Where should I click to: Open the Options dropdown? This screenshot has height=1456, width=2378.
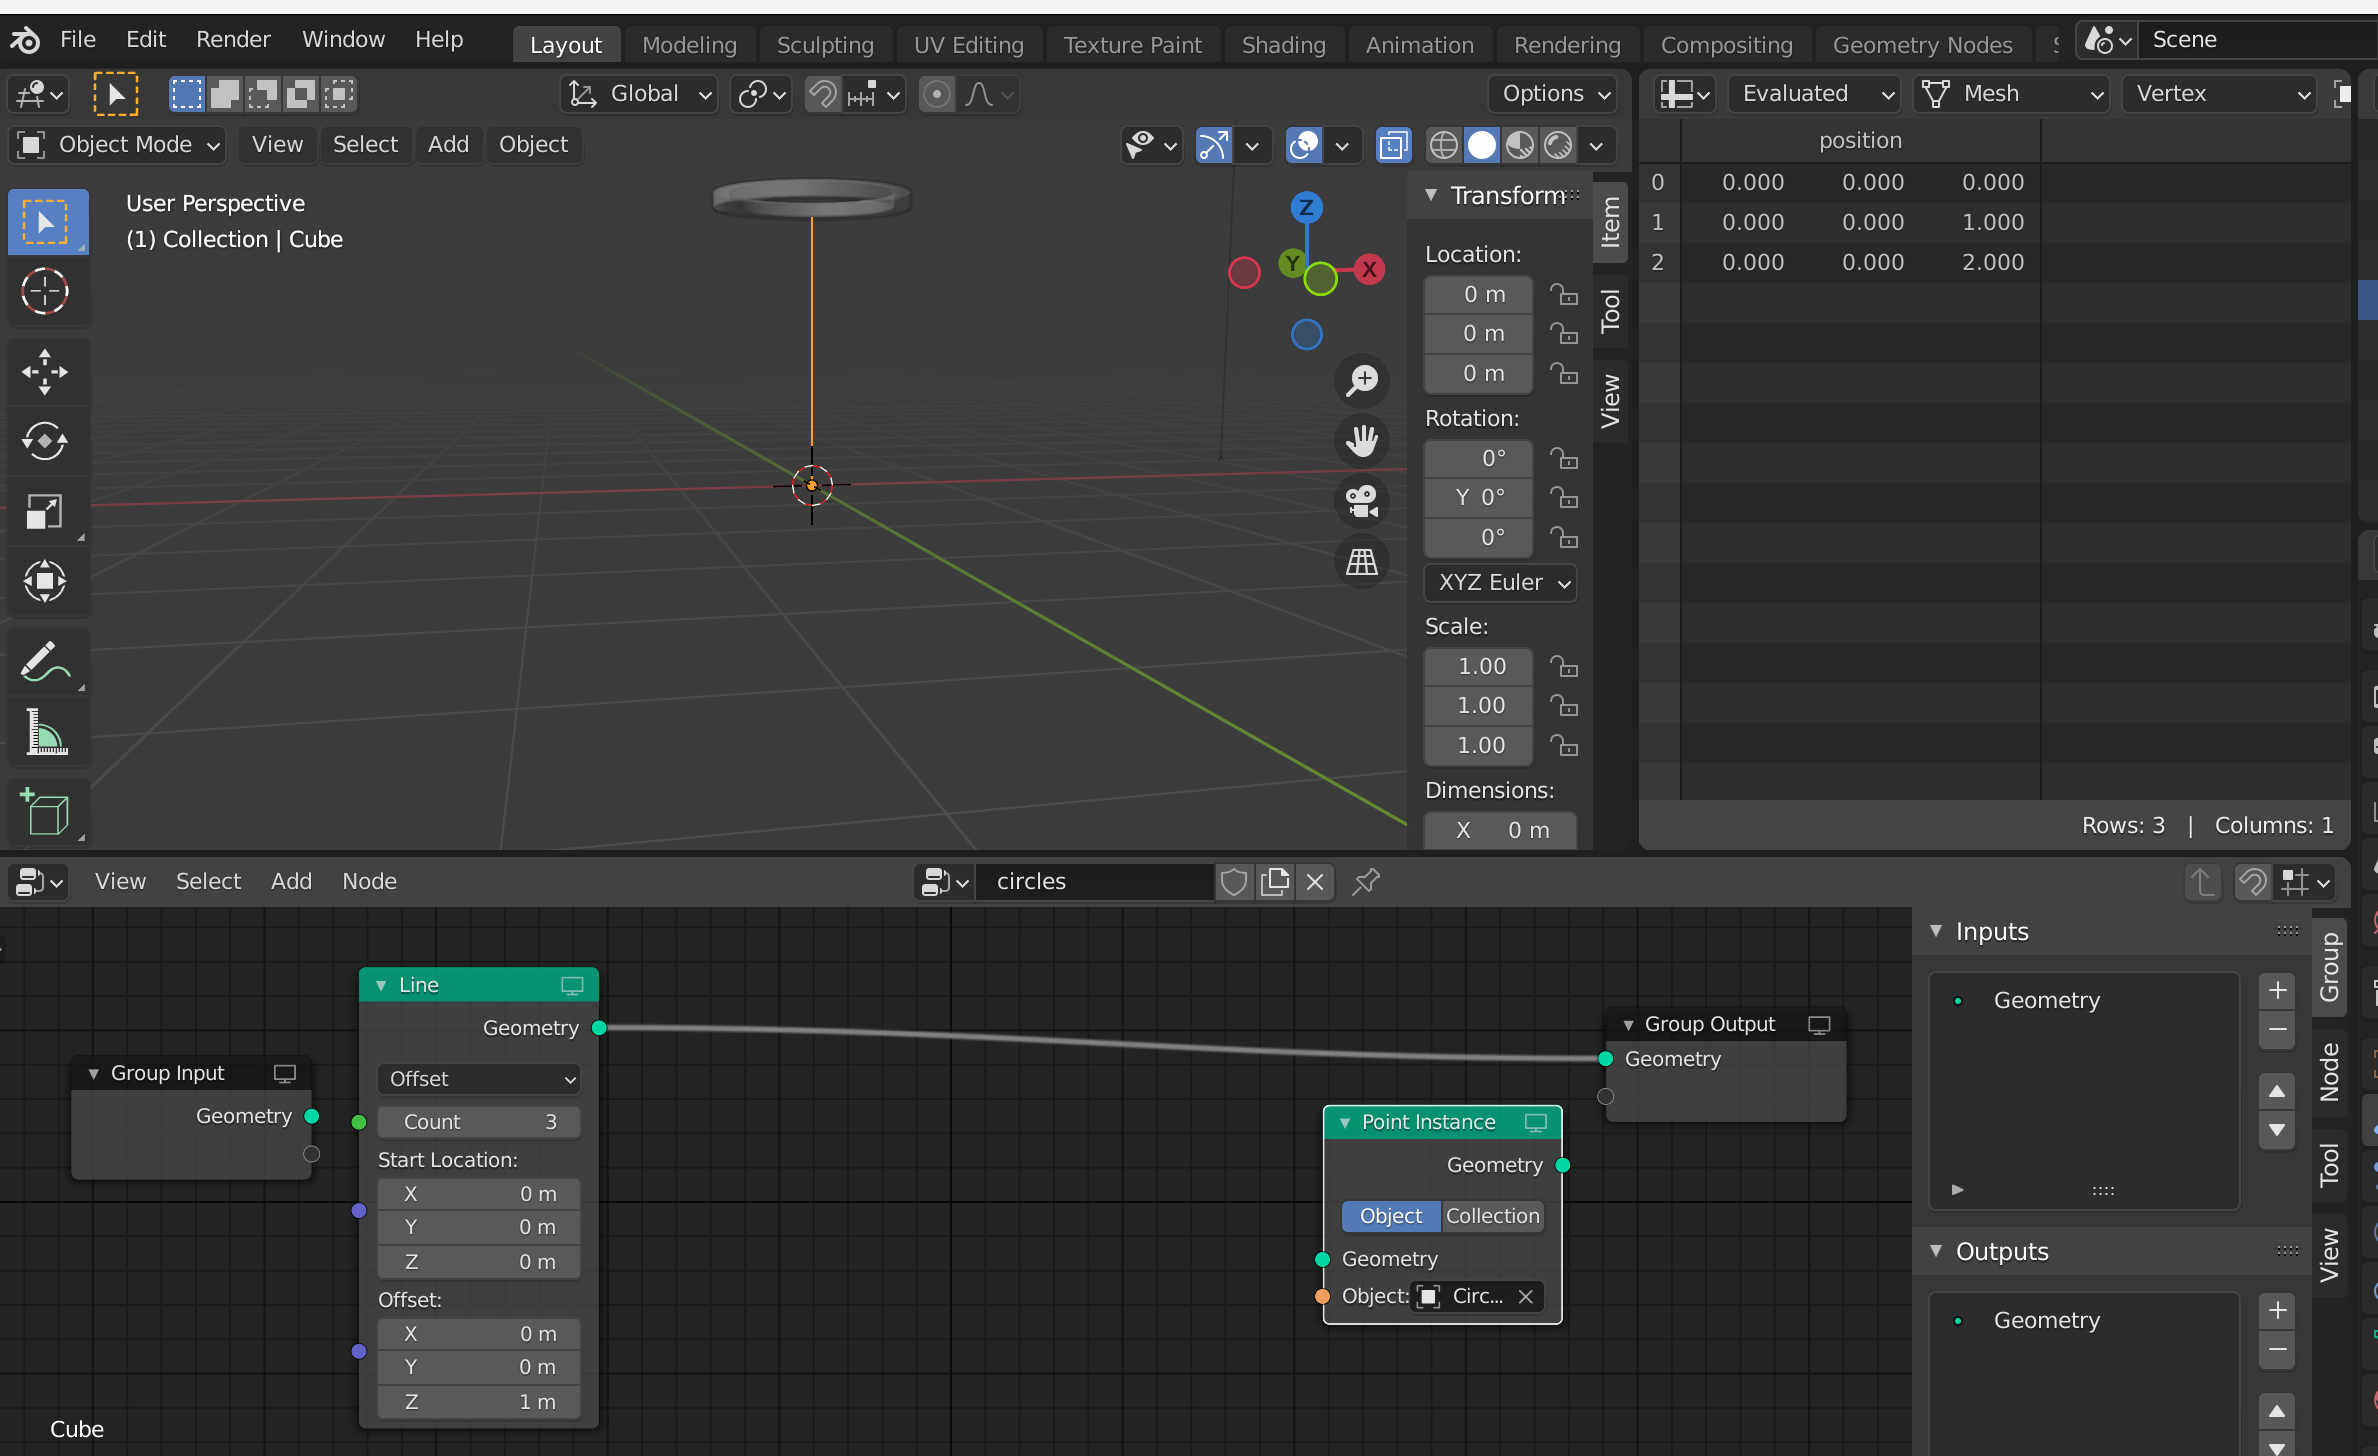point(1553,95)
